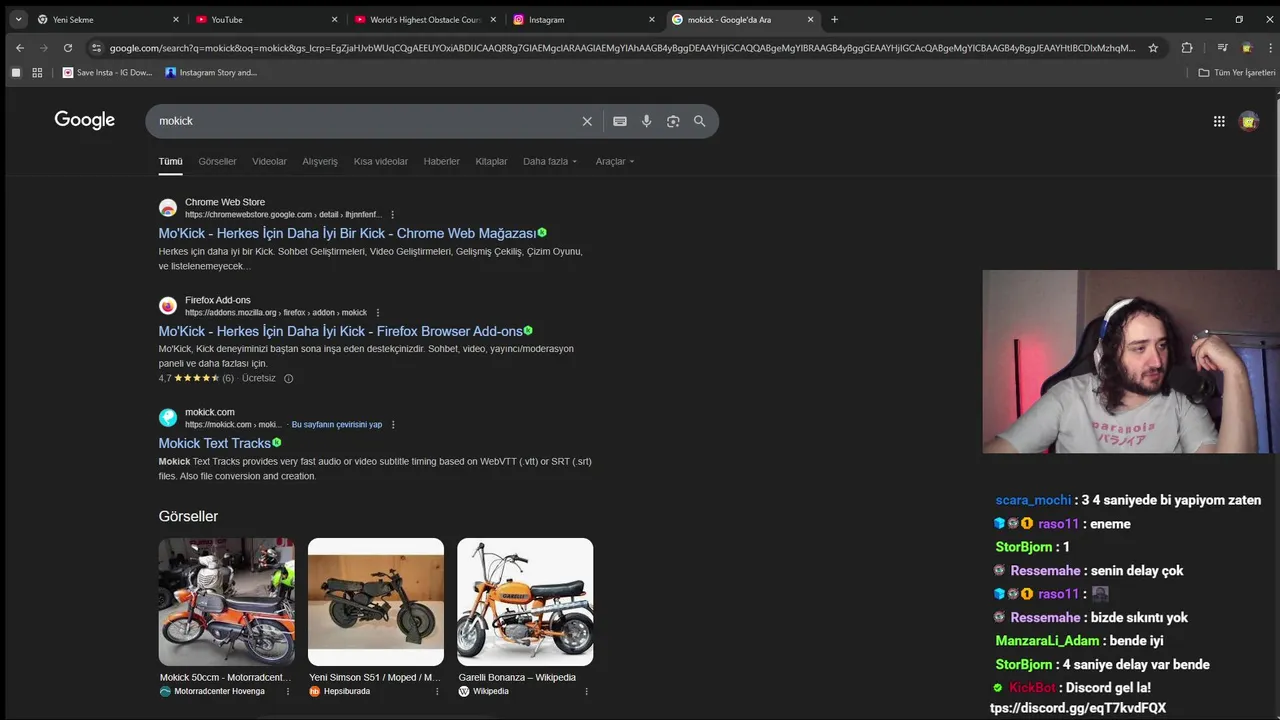Screen dimensions: 1280x720
Task: Search by image with Google Lens
Action: 673,121
